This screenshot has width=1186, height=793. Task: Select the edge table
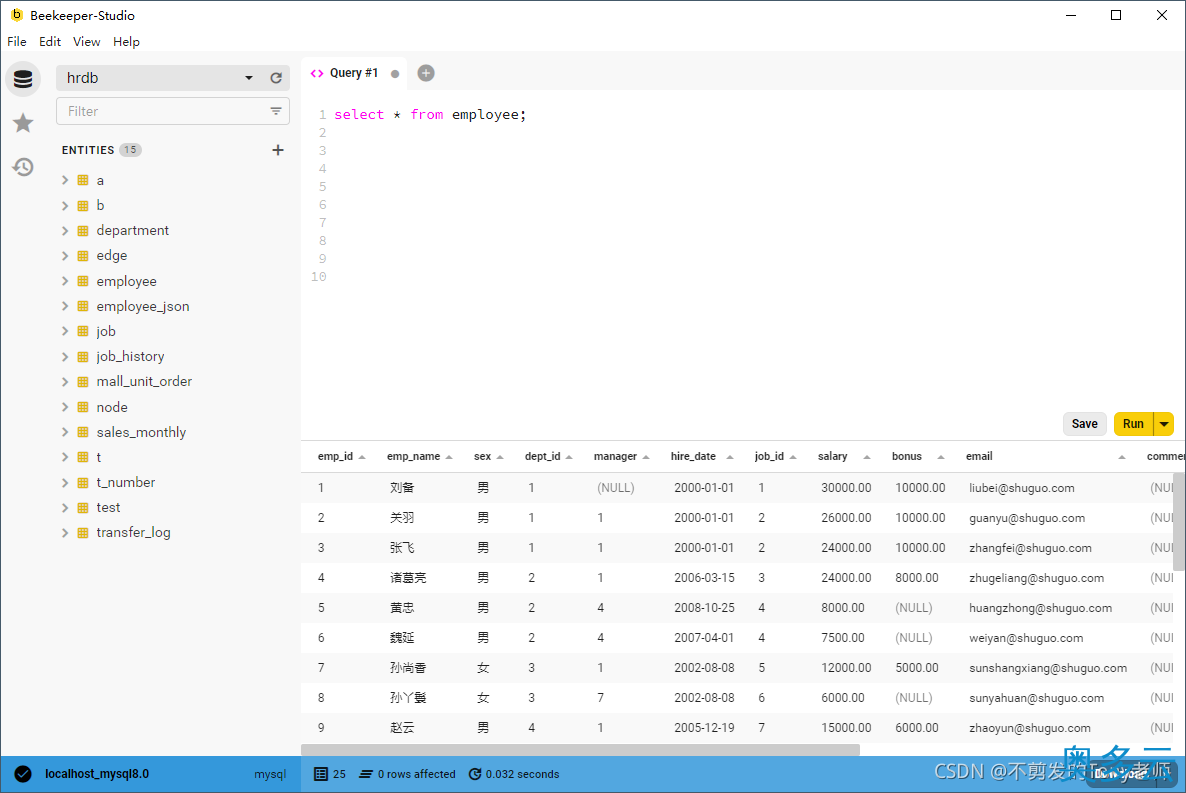coord(112,256)
